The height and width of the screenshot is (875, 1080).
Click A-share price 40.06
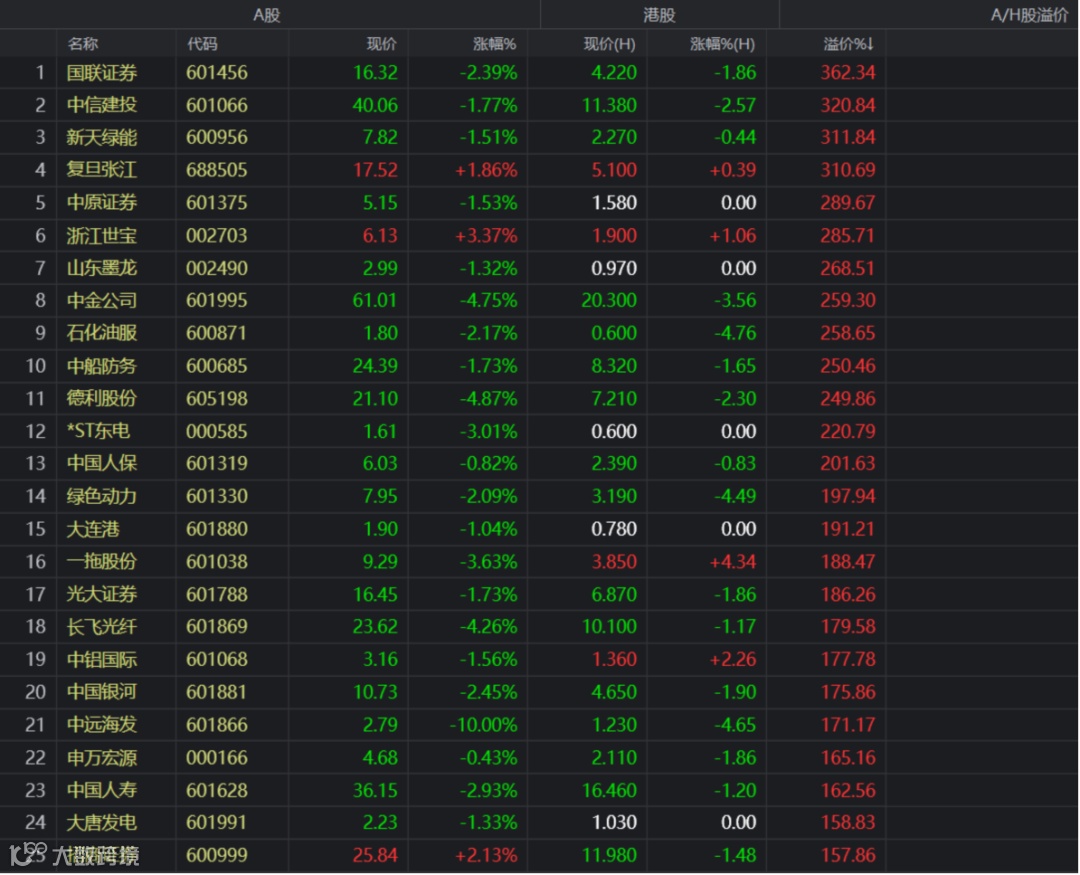(x=375, y=105)
